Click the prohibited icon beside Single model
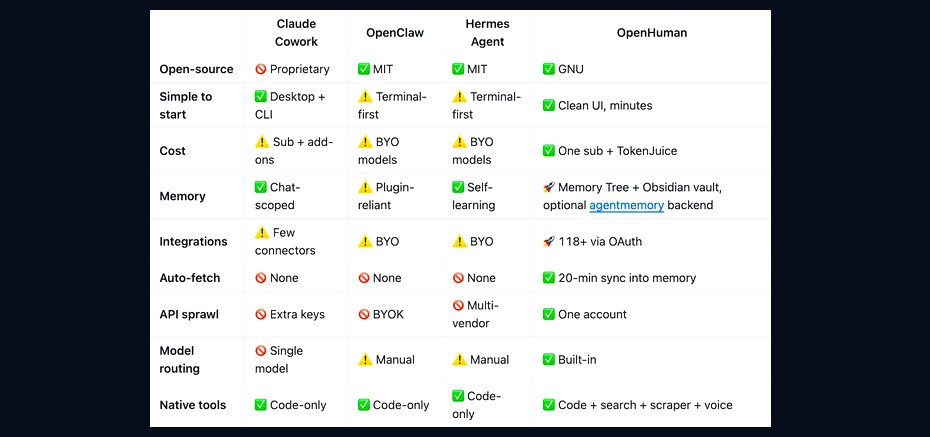 (x=260, y=351)
